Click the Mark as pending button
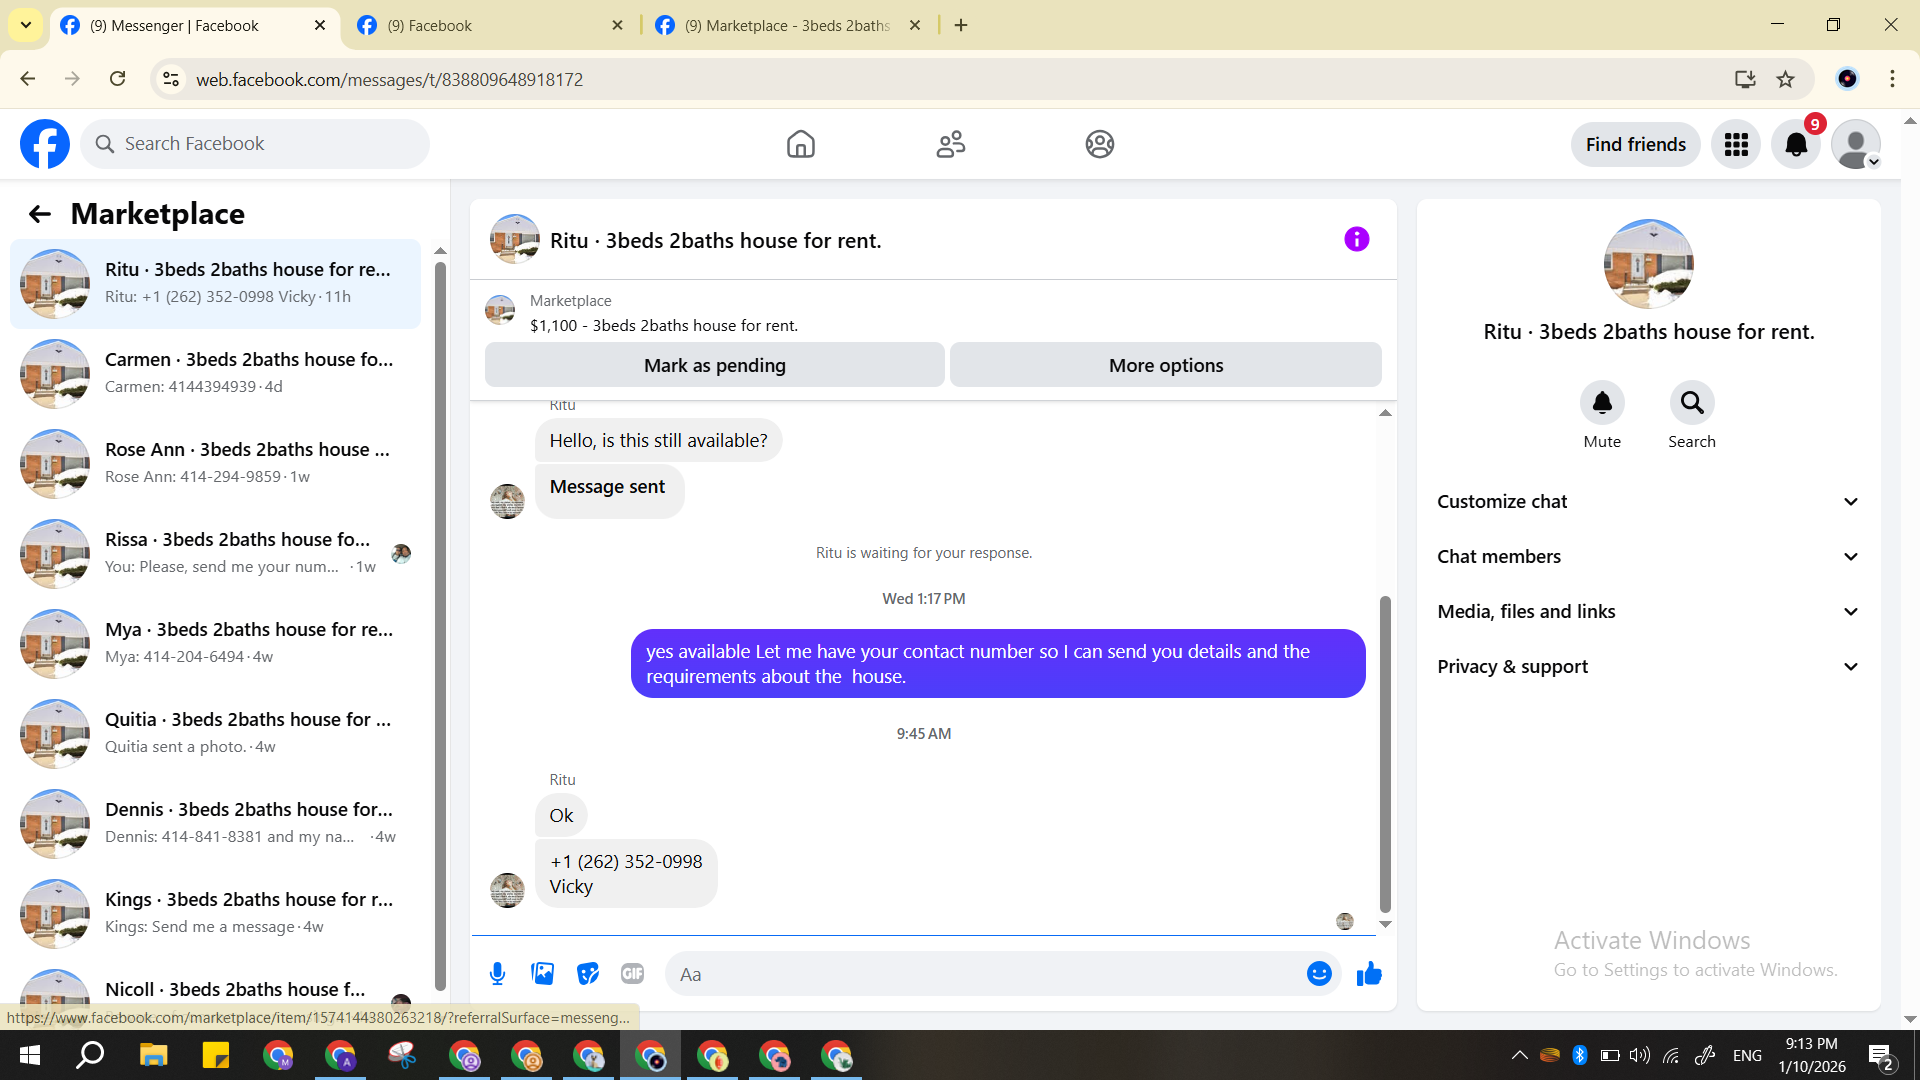The height and width of the screenshot is (1080, 1920). pos(714,365)
